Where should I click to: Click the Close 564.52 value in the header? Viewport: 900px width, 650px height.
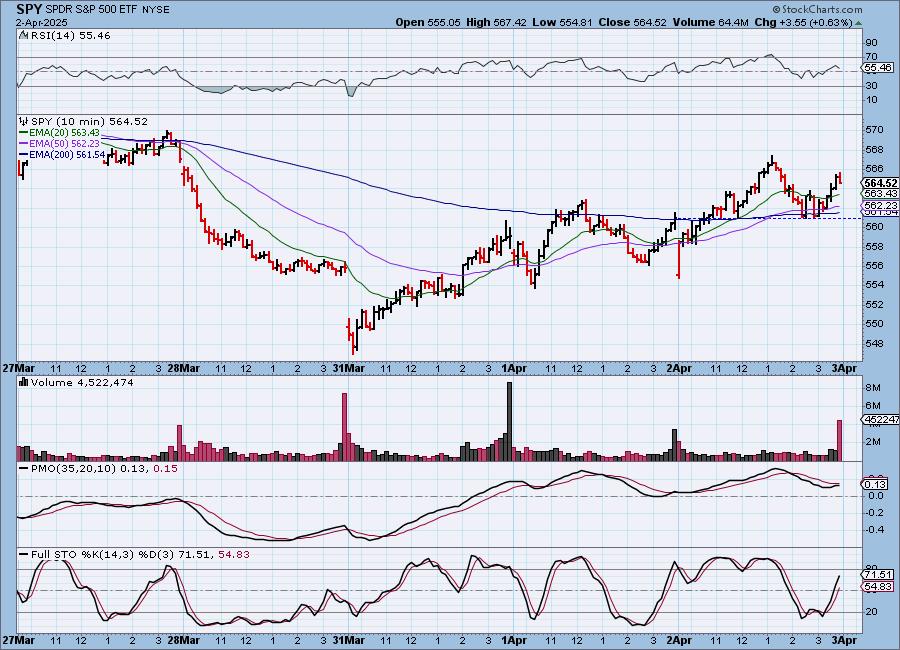click(x=632, y=22)
